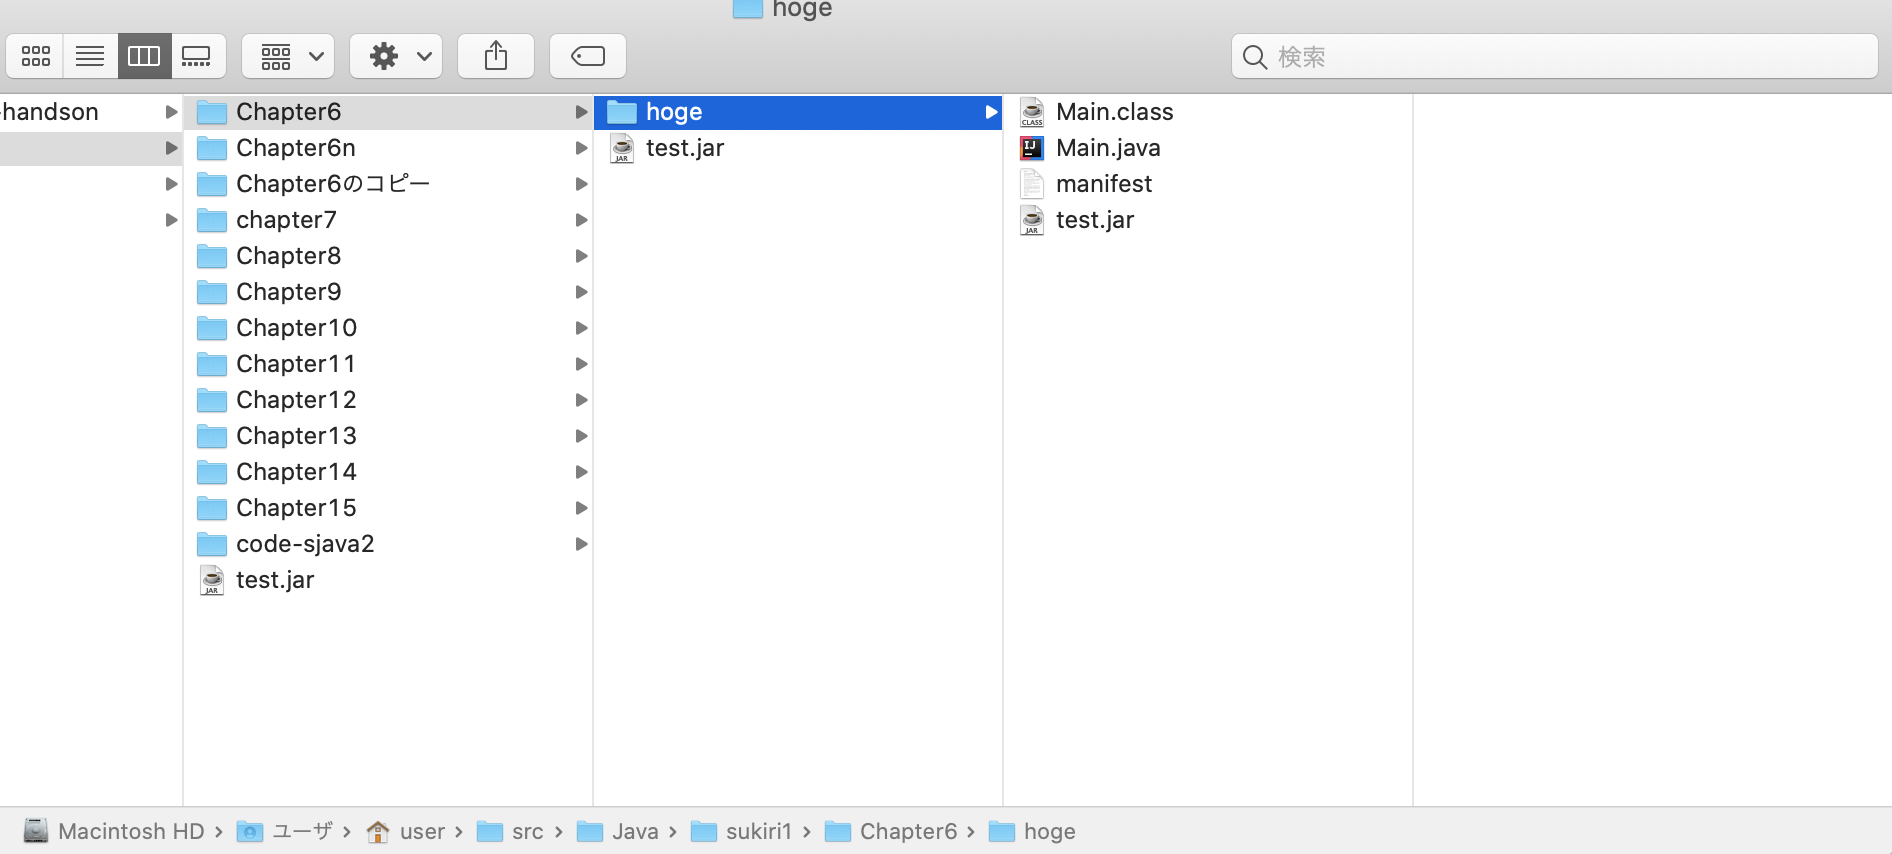Switch to gallery view mode

[197, 56]
